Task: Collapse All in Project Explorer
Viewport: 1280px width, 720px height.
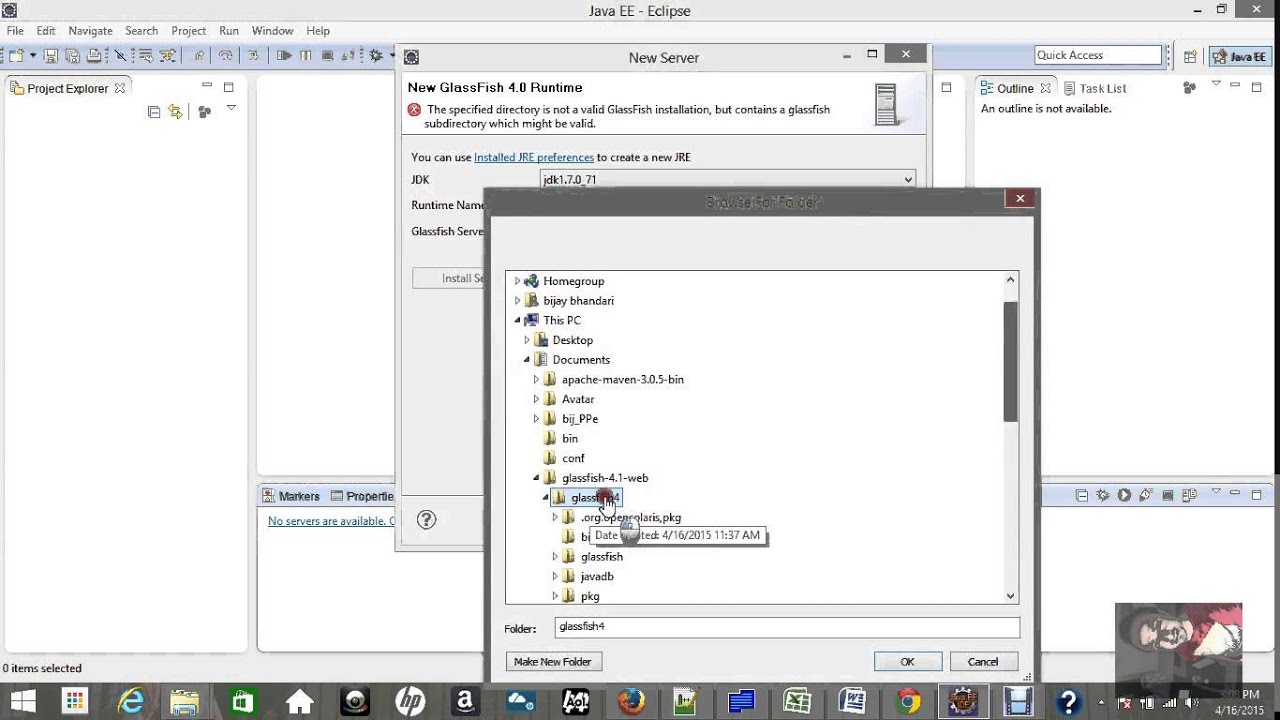Action: 154,112
